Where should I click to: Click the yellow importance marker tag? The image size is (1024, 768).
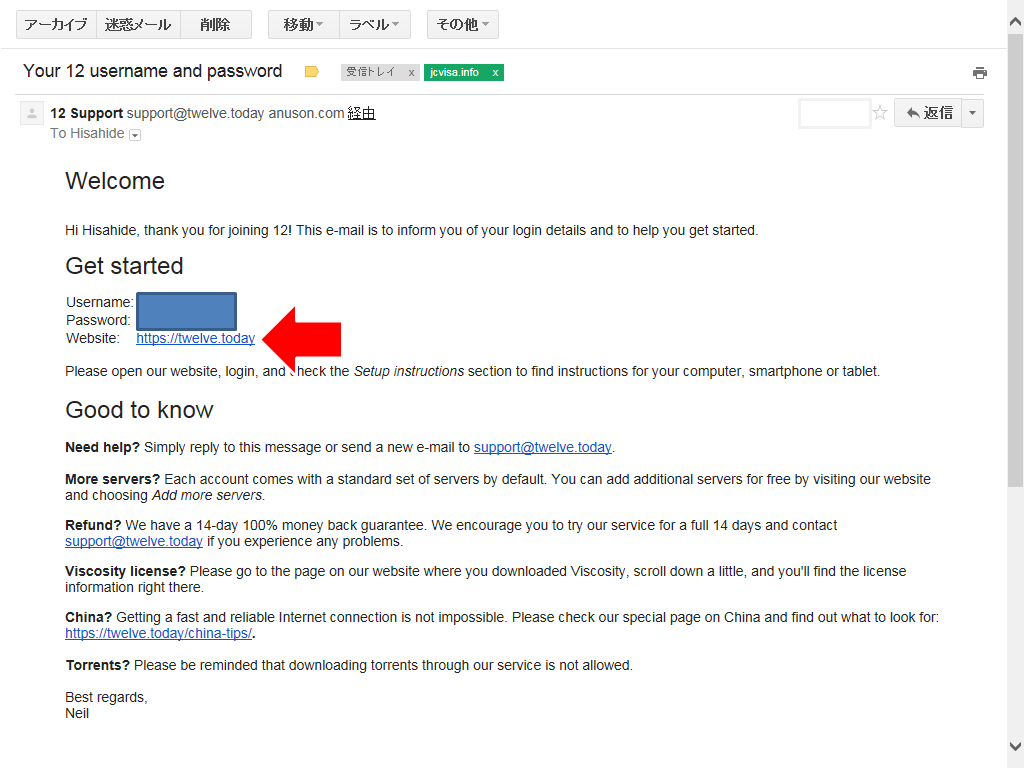tap(312, 72)
